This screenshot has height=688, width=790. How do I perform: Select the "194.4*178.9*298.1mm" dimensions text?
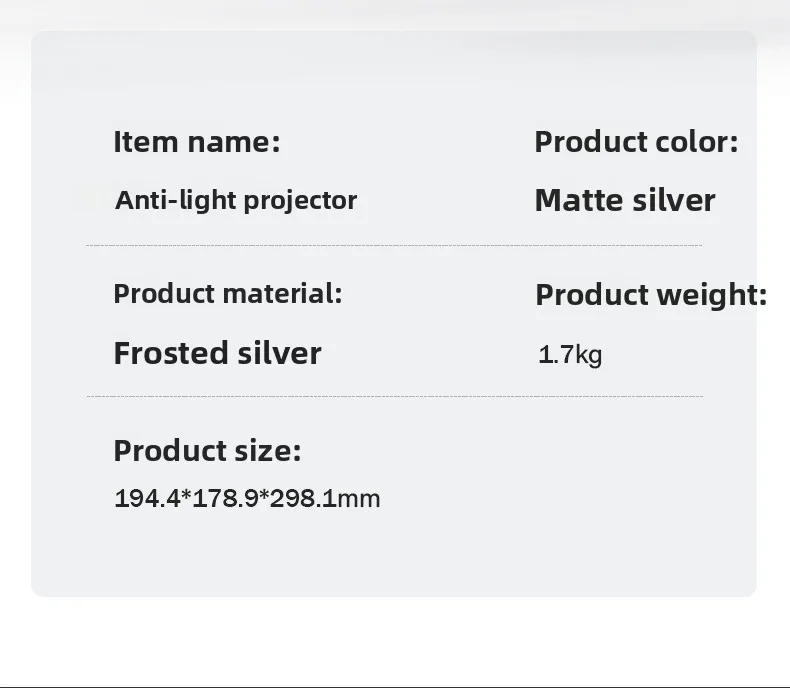[247, 498]
